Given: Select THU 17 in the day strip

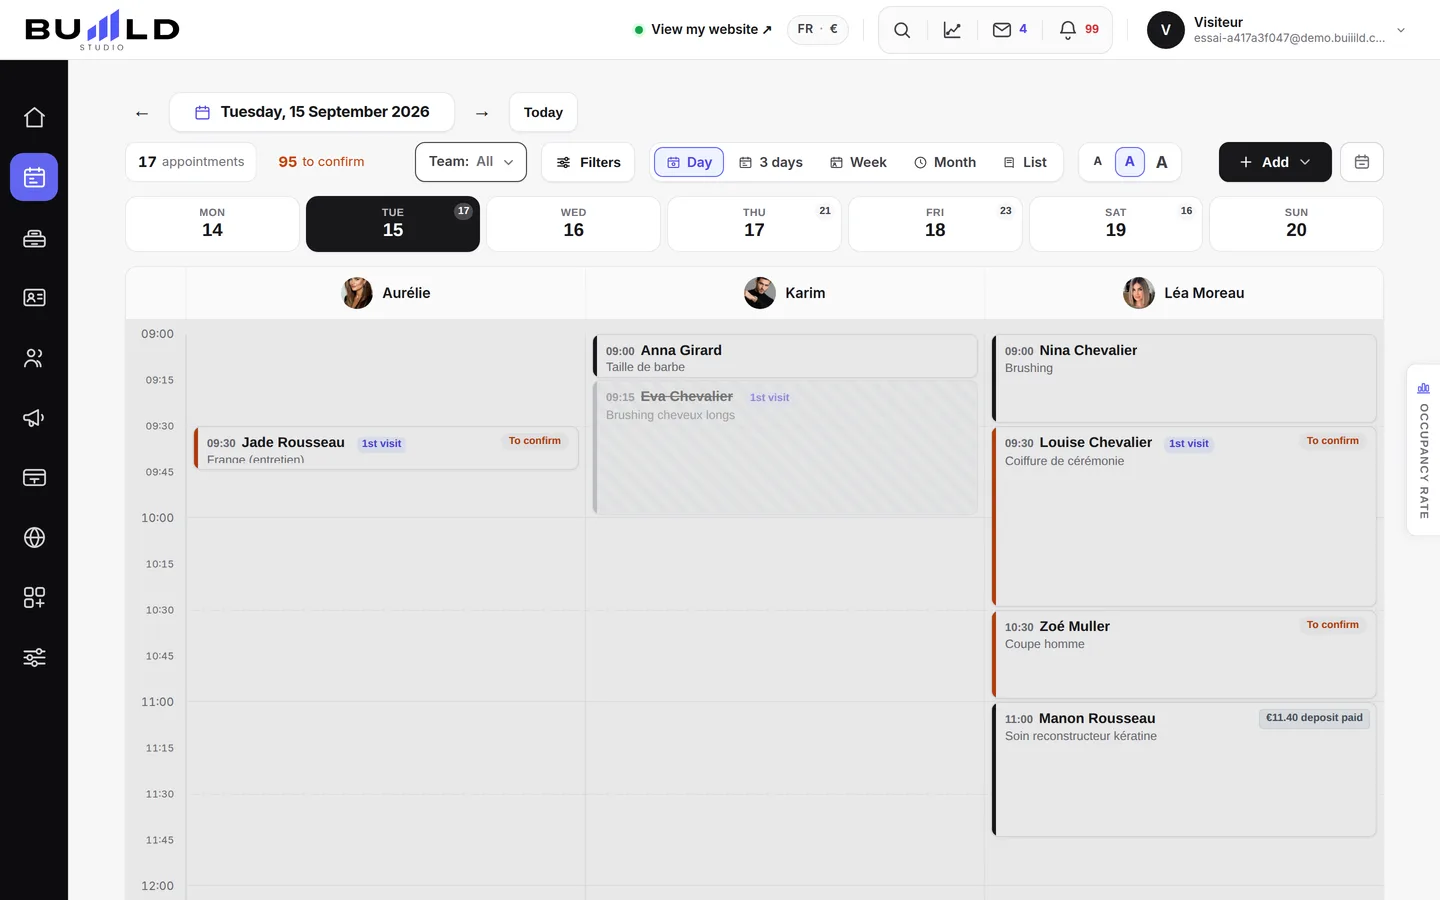Looking at the screenshot, I should click(754, 224).
